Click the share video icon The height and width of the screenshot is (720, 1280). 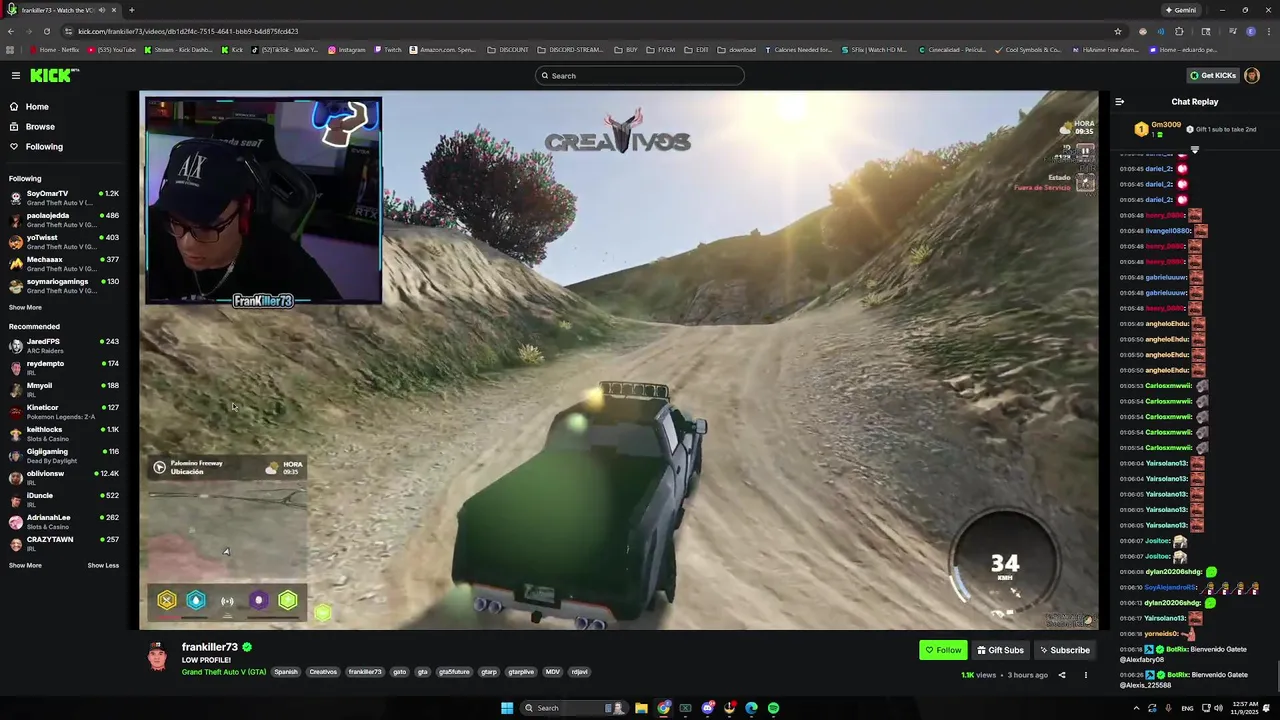tap(1062, 675)
